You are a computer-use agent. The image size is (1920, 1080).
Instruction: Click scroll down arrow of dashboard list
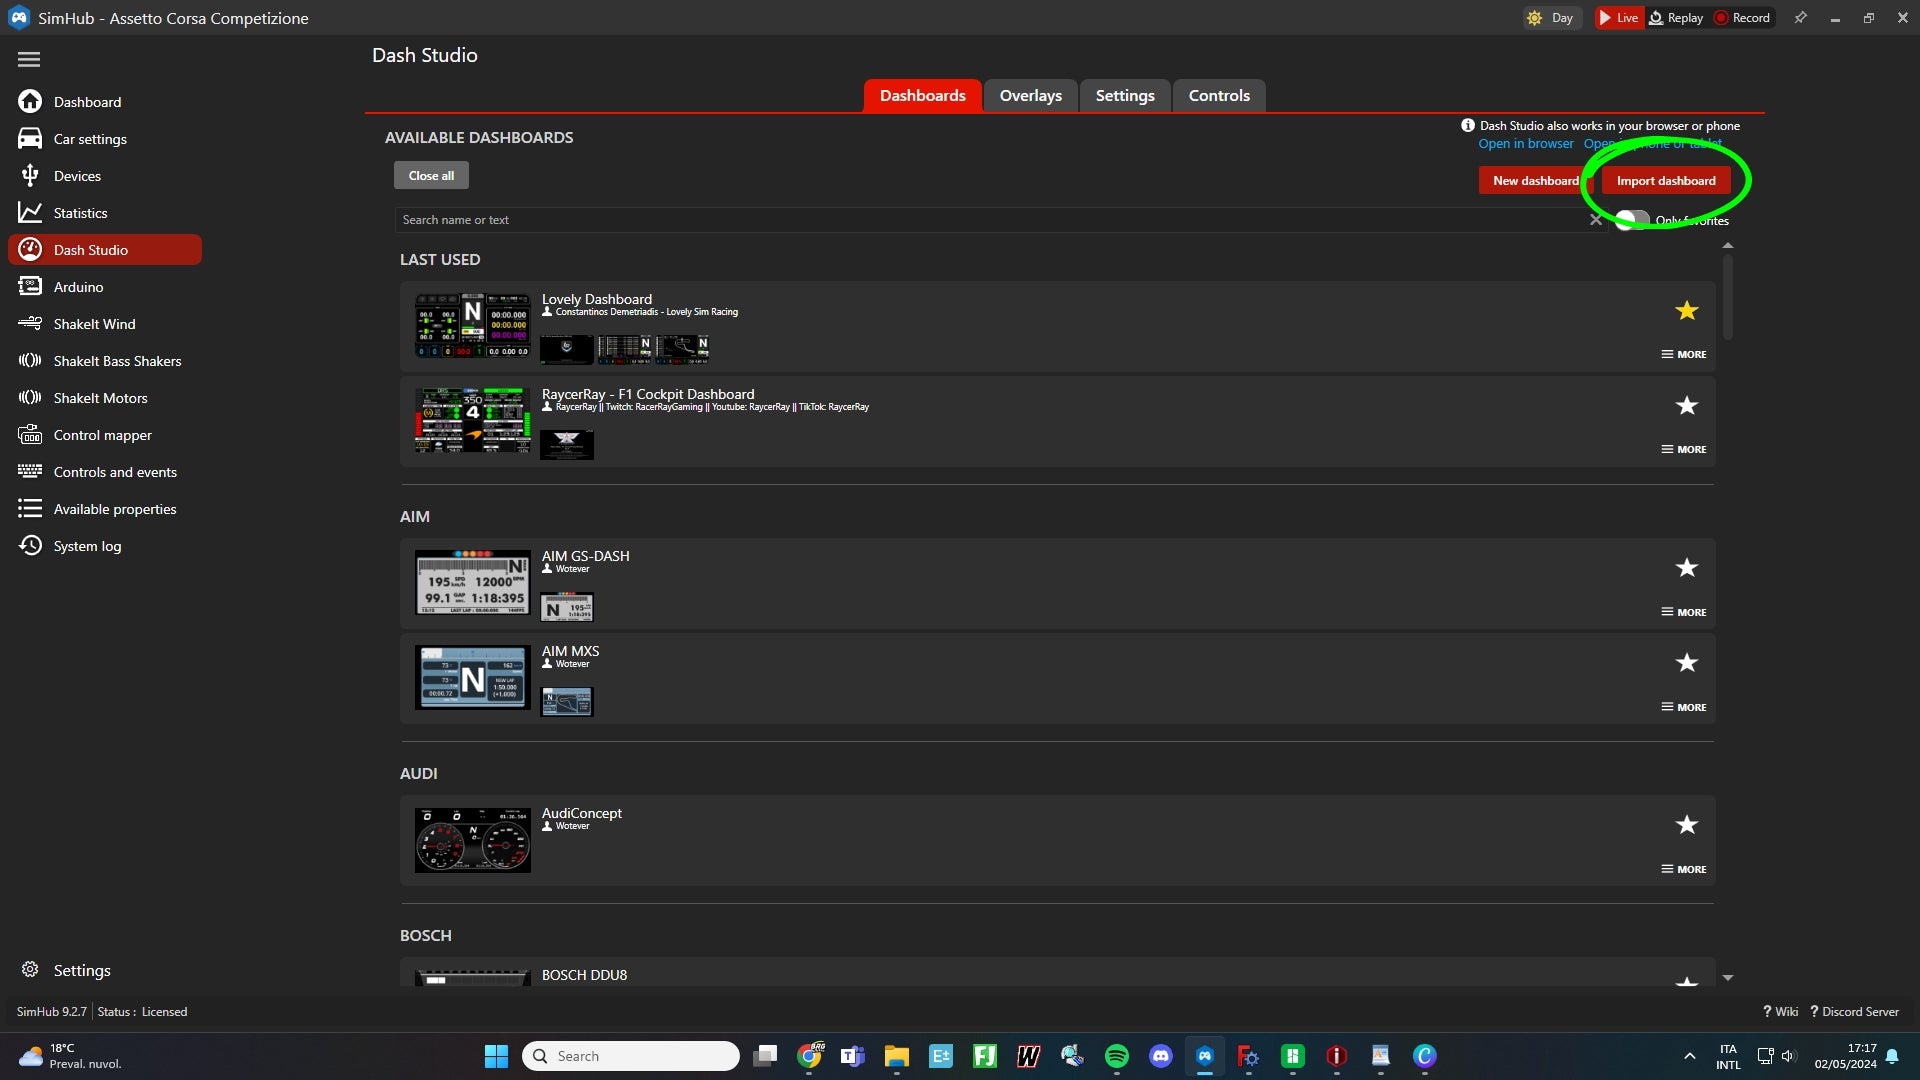pos(1728,978)
